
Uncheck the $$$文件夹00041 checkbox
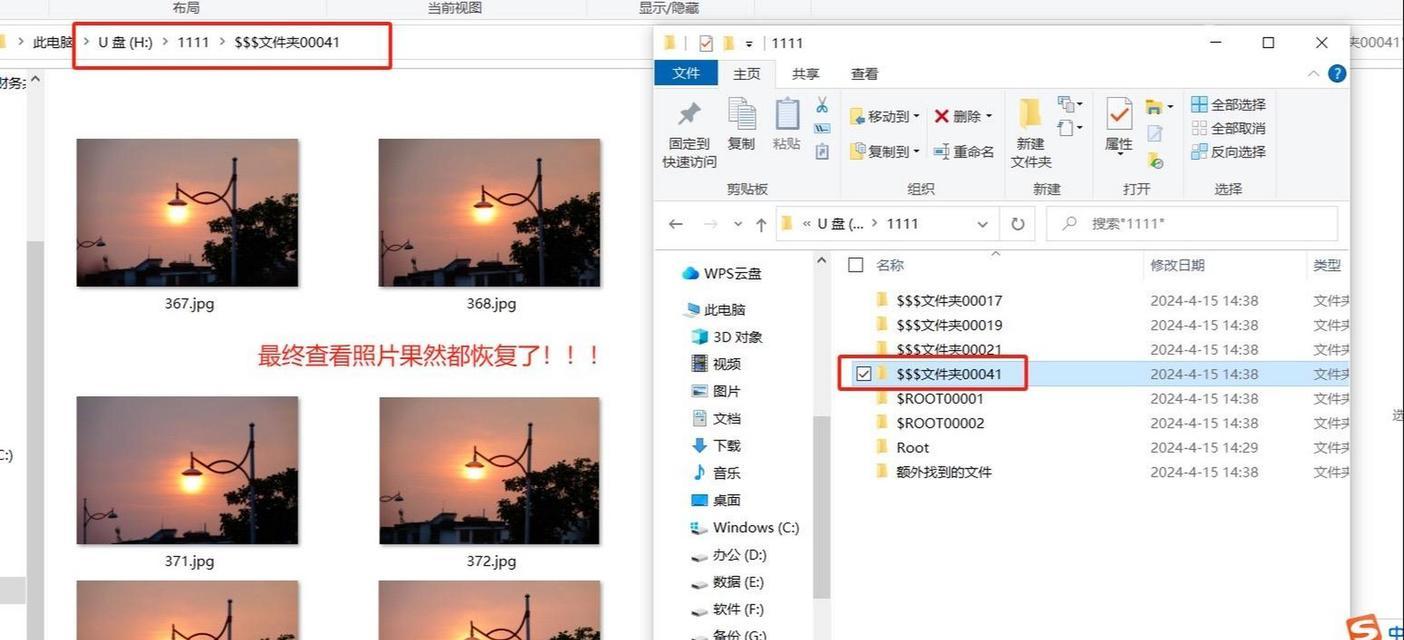863,374
